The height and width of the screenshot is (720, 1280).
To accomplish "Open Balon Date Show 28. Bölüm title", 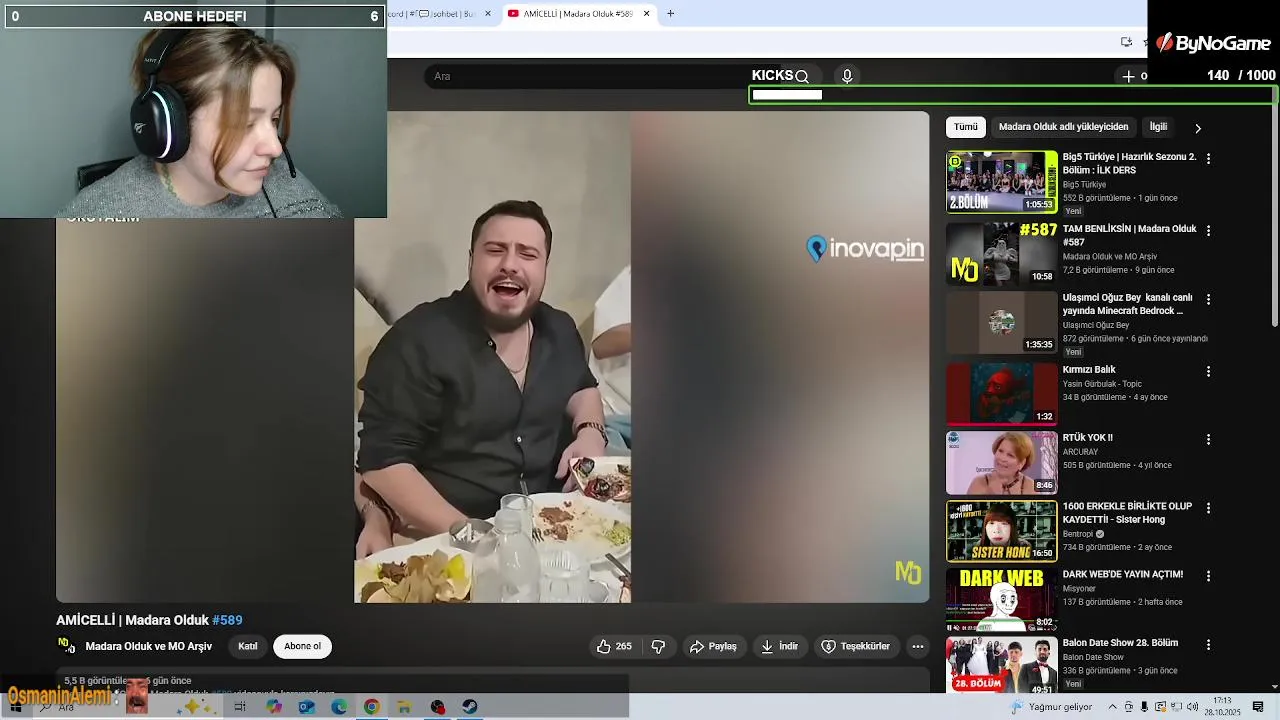I will point(1120,643).
